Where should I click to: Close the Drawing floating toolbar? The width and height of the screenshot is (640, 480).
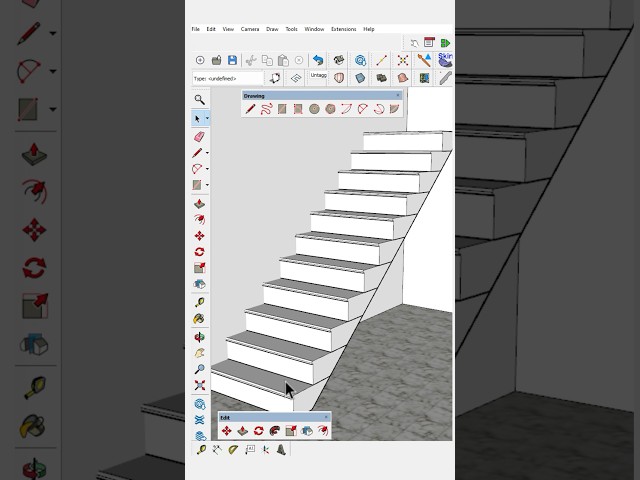[398, 96]
